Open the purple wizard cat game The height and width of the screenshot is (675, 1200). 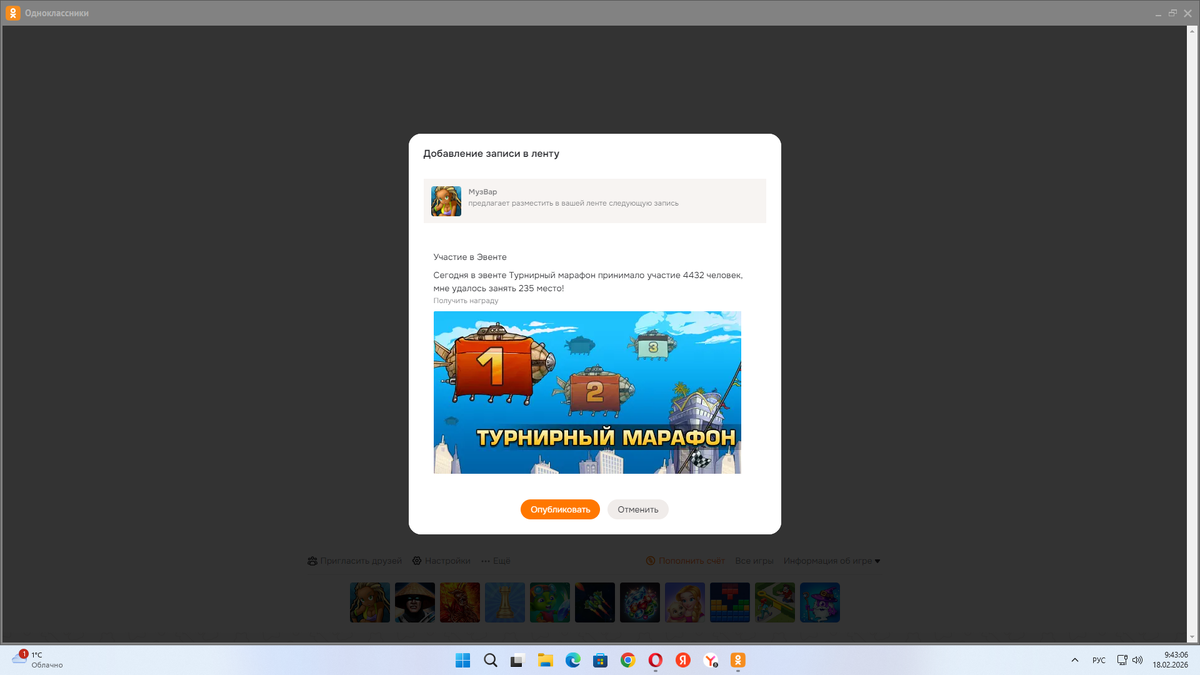click(820, 603)
